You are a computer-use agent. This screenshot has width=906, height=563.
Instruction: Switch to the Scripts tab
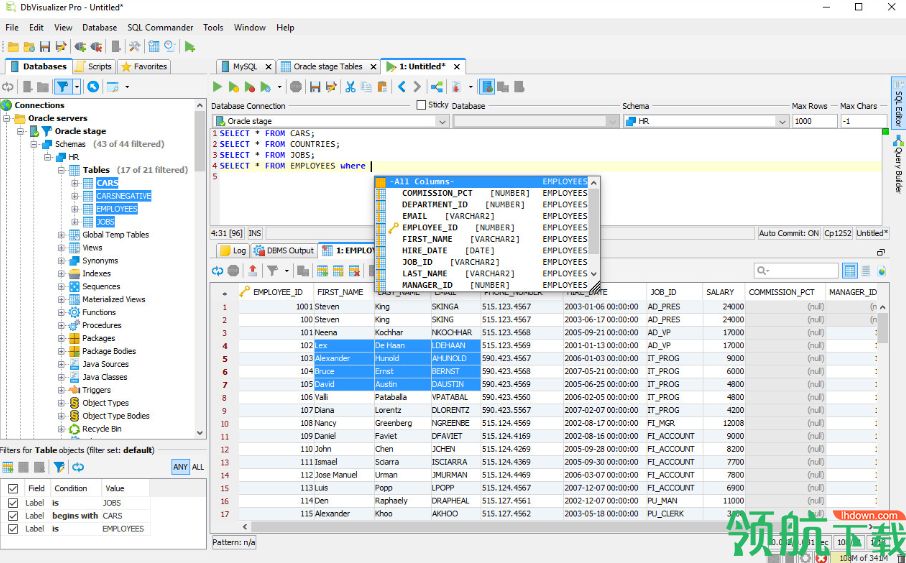click(x=94, y=66)
